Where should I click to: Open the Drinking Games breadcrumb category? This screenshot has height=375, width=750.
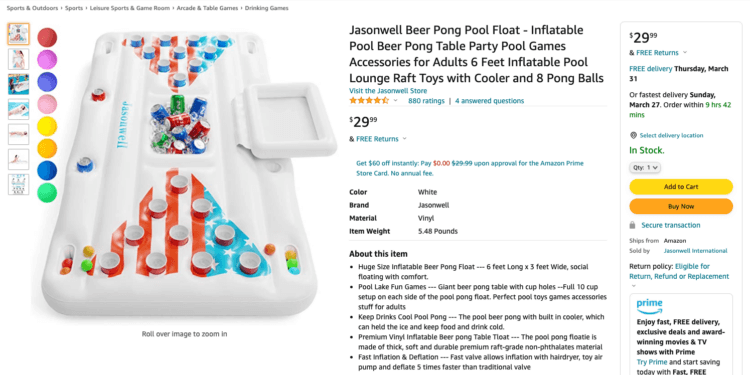pos(266,8)
